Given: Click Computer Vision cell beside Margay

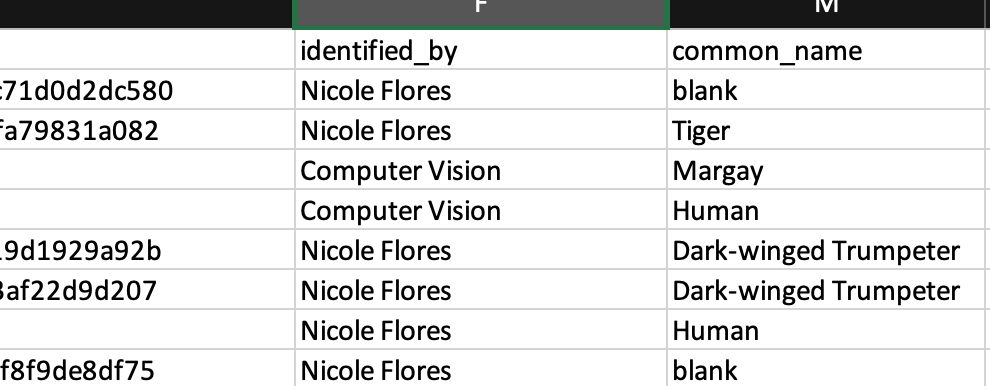Looking at the screenshot, I should (481, 169).
